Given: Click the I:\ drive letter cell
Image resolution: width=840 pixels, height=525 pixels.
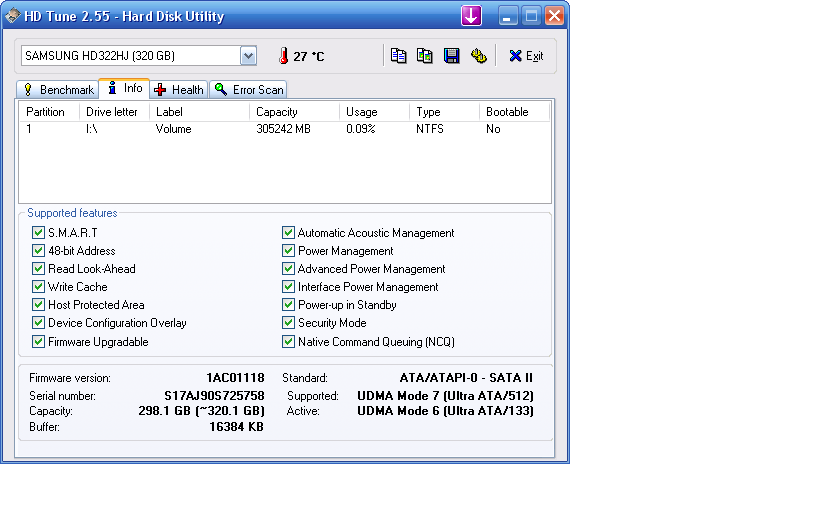Looking at the screenshot, I should pos(92,129).
